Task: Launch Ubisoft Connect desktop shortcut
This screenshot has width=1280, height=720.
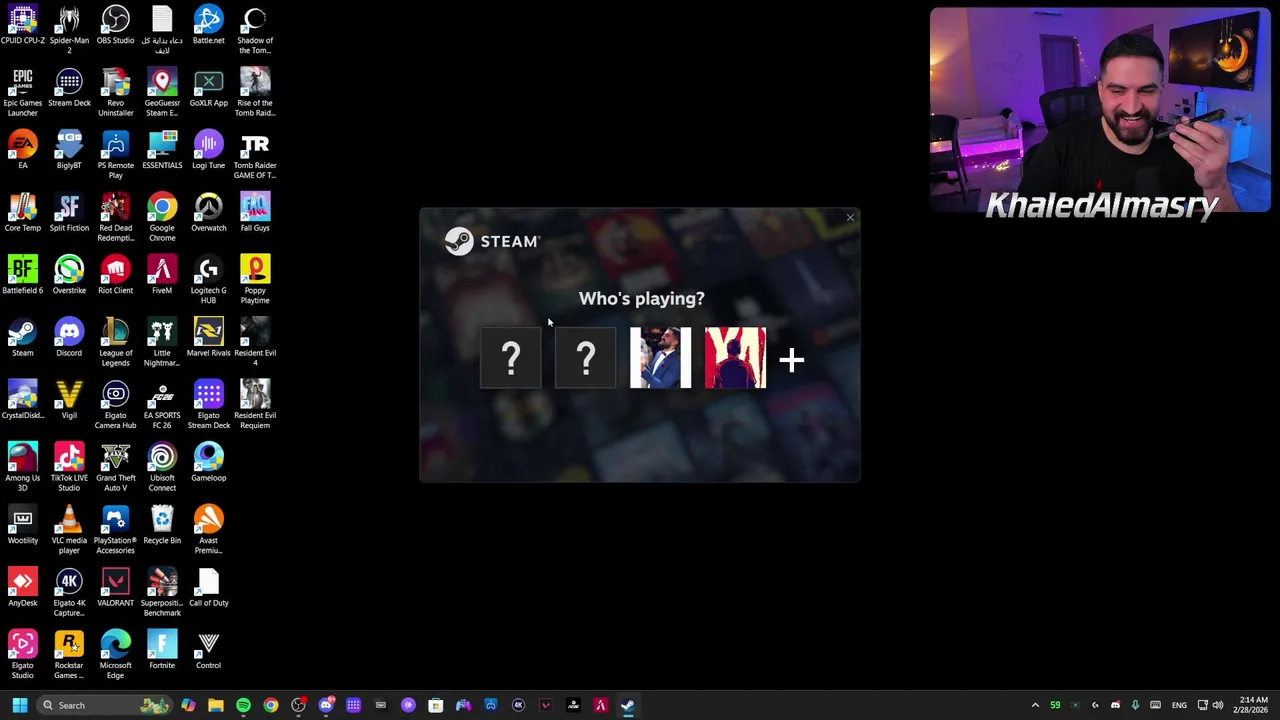Action: click(162, 467)
